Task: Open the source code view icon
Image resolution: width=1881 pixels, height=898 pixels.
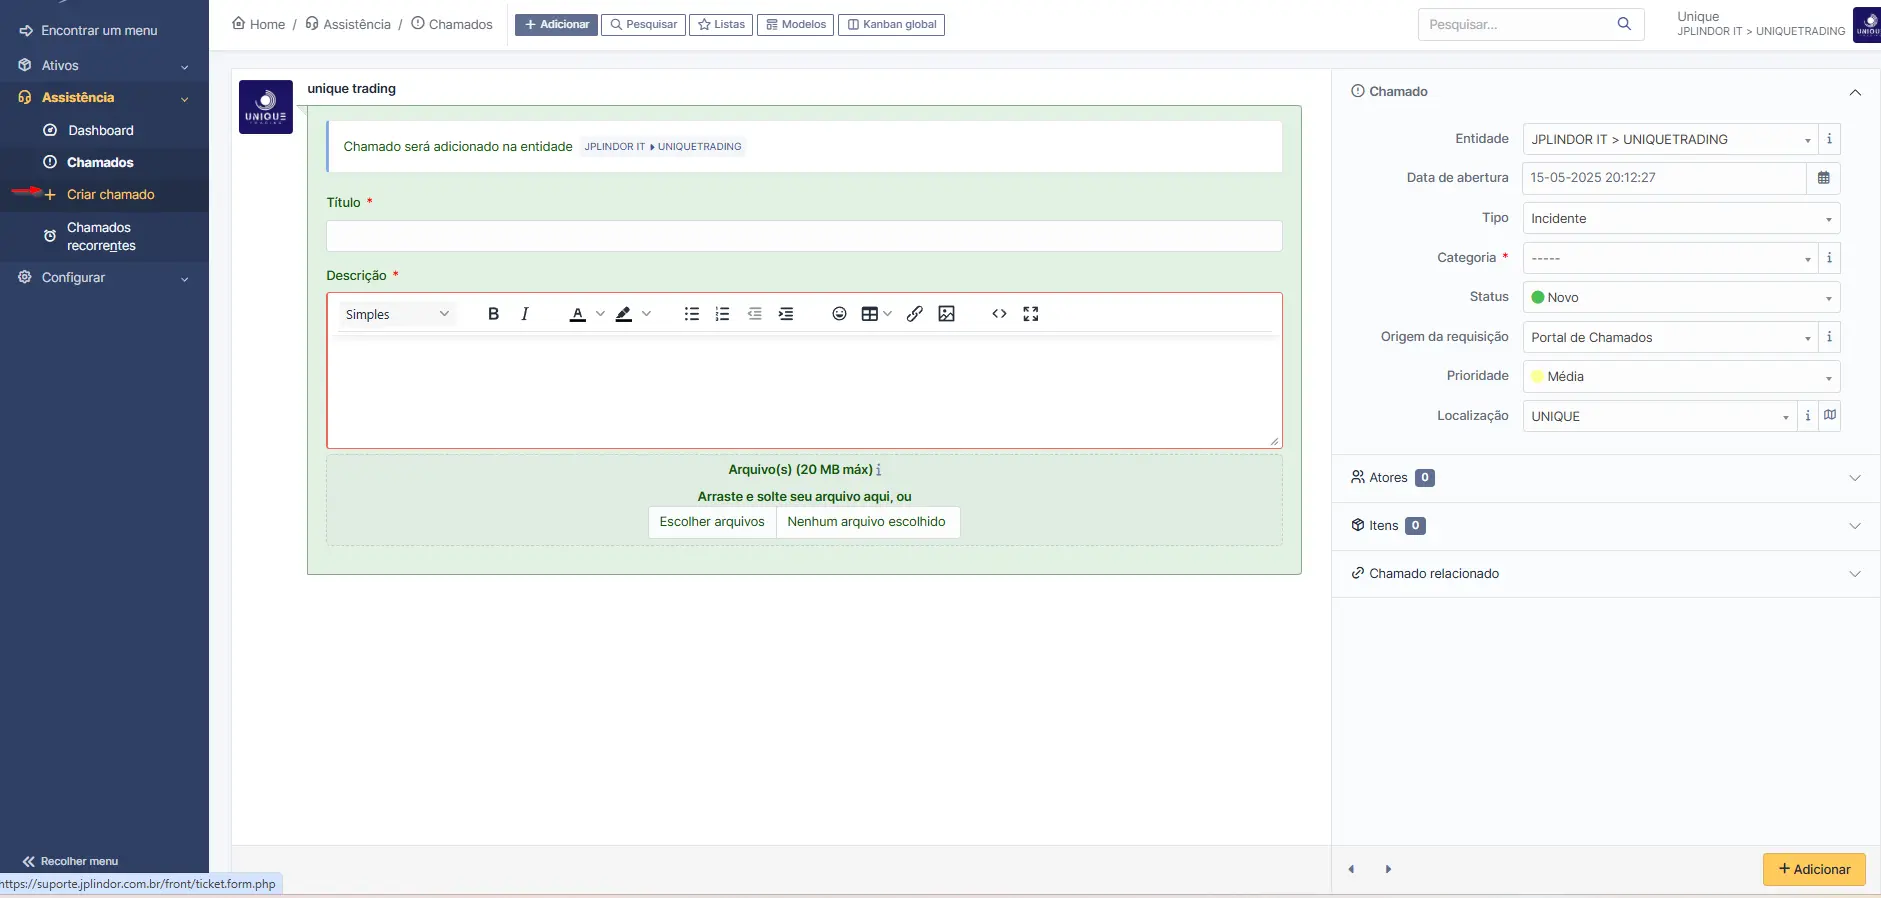Action: (999, 314)
